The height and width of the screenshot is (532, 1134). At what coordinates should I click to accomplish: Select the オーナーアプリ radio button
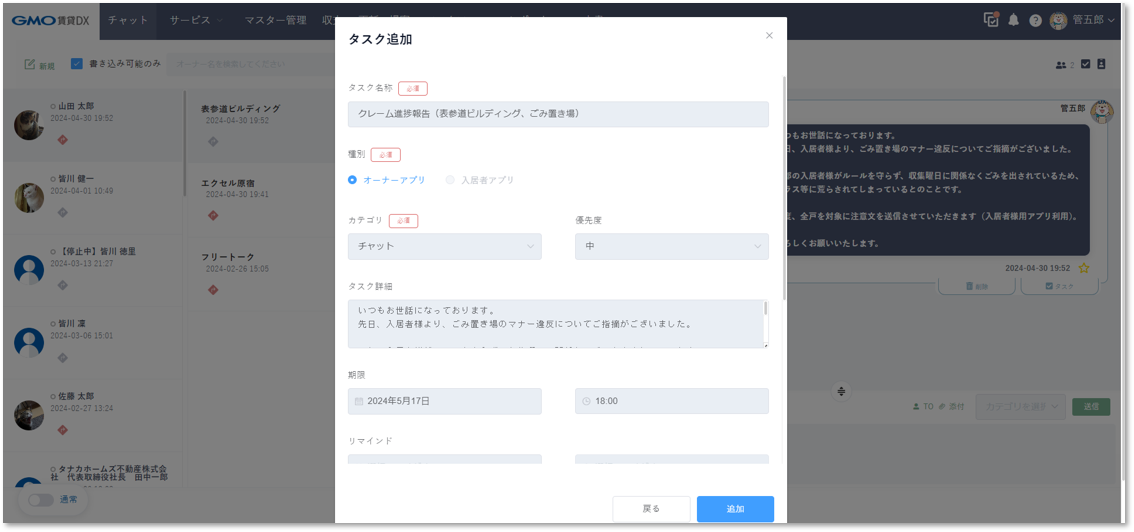click(x=353, y=180)
